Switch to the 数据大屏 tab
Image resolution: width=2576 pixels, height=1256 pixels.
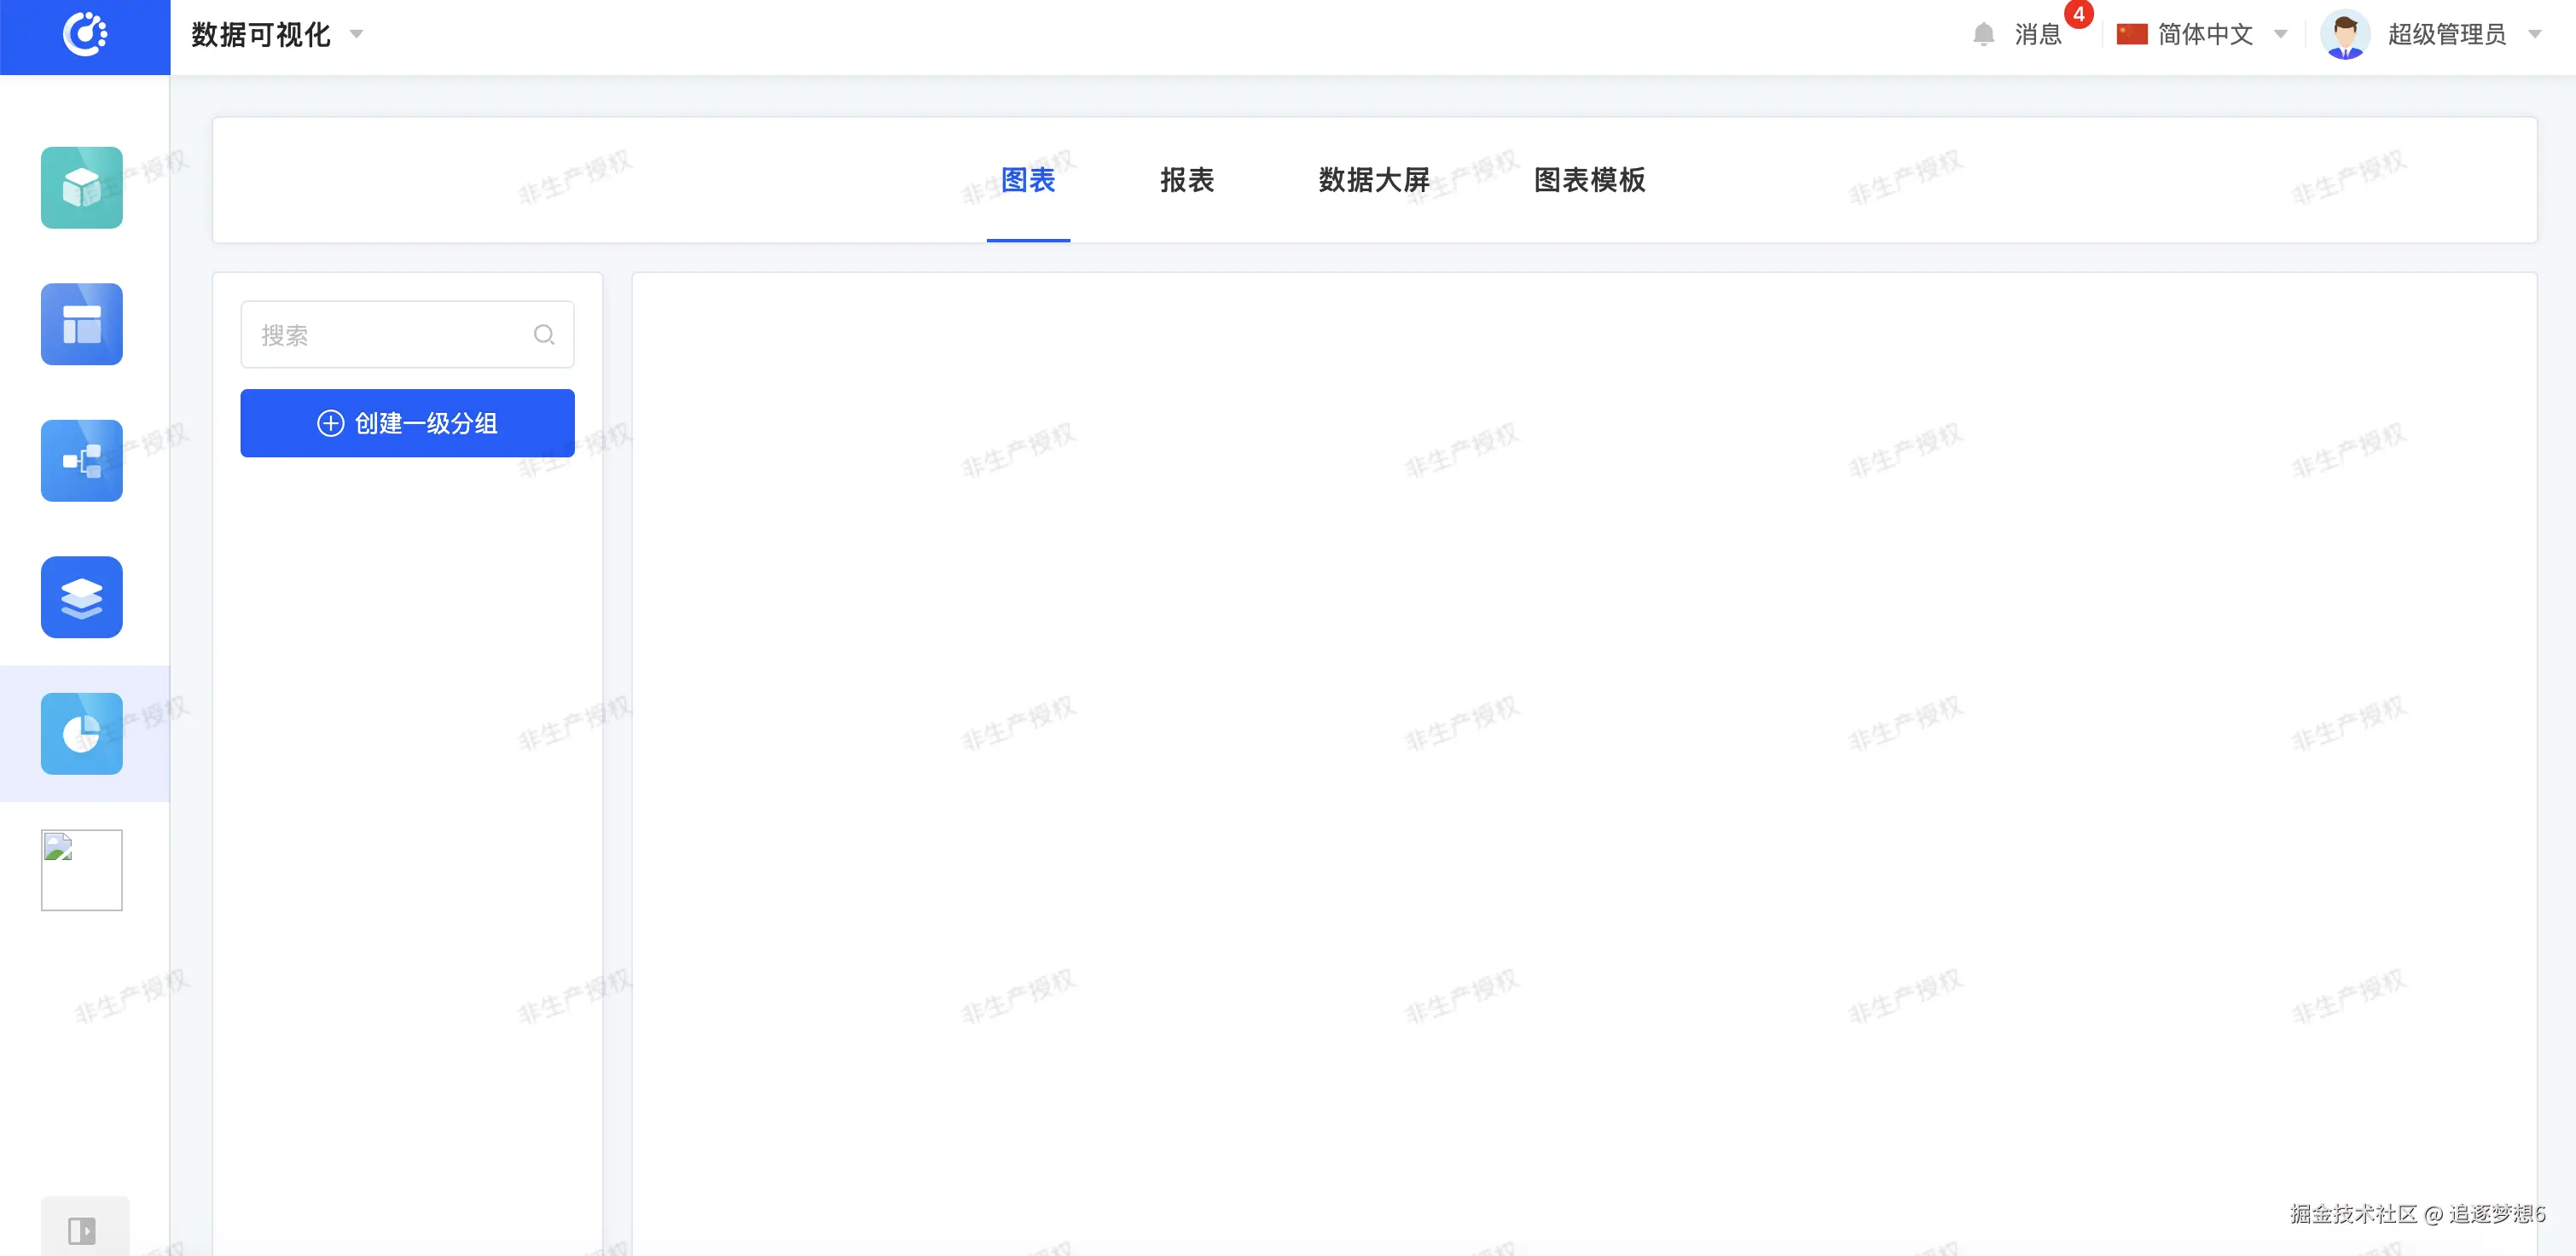(1373, 180)
